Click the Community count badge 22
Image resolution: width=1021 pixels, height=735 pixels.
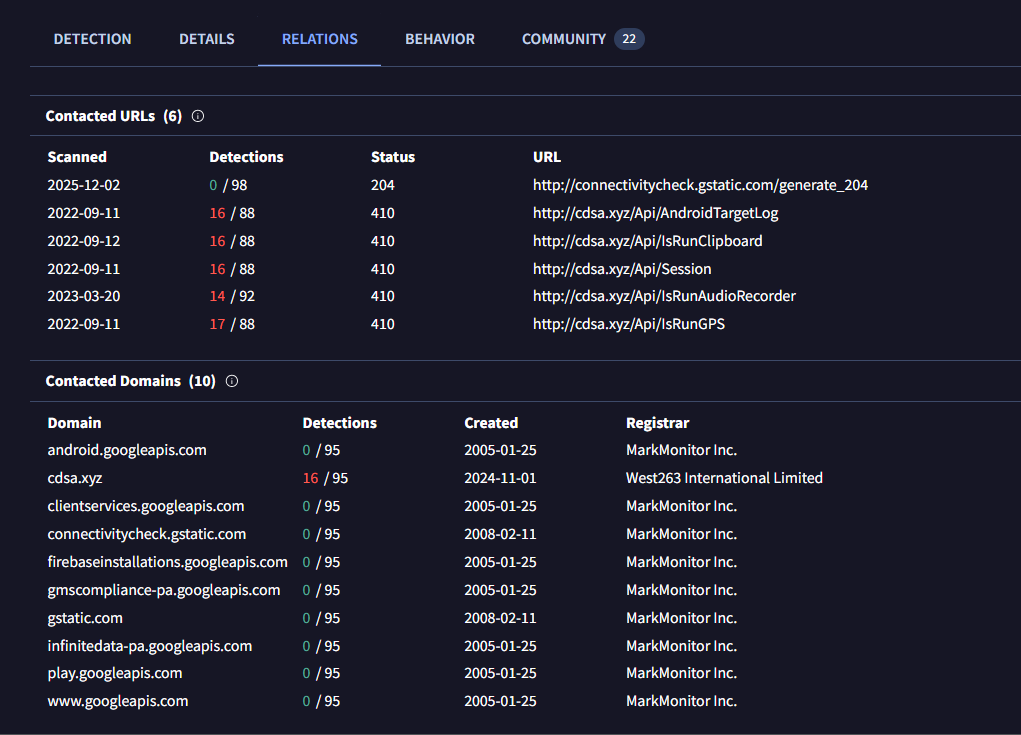(x=629, y=39)
